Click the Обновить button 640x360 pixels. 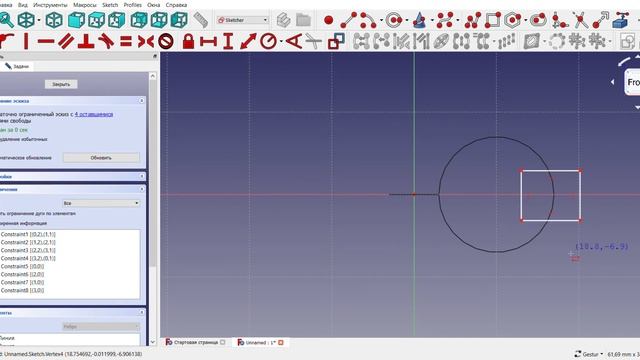click(101, 158)
